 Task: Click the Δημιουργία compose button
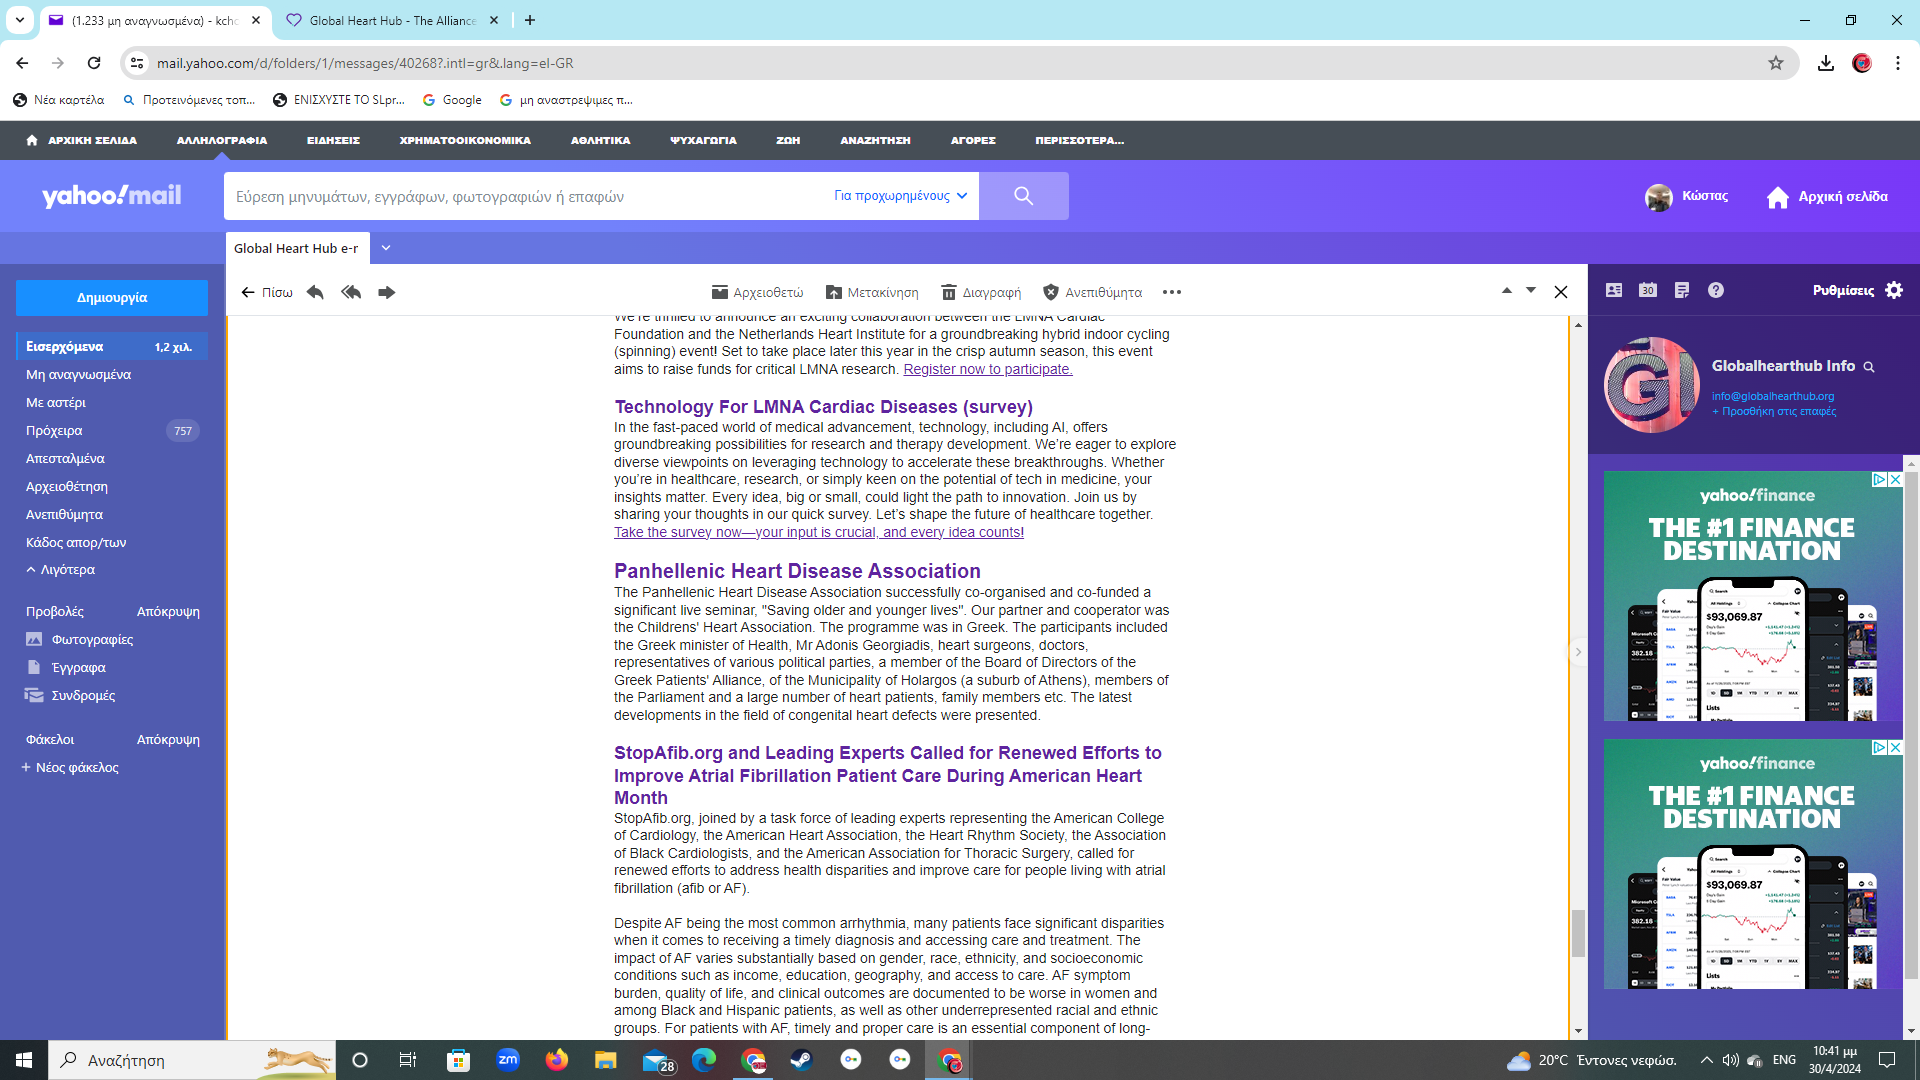112,298
